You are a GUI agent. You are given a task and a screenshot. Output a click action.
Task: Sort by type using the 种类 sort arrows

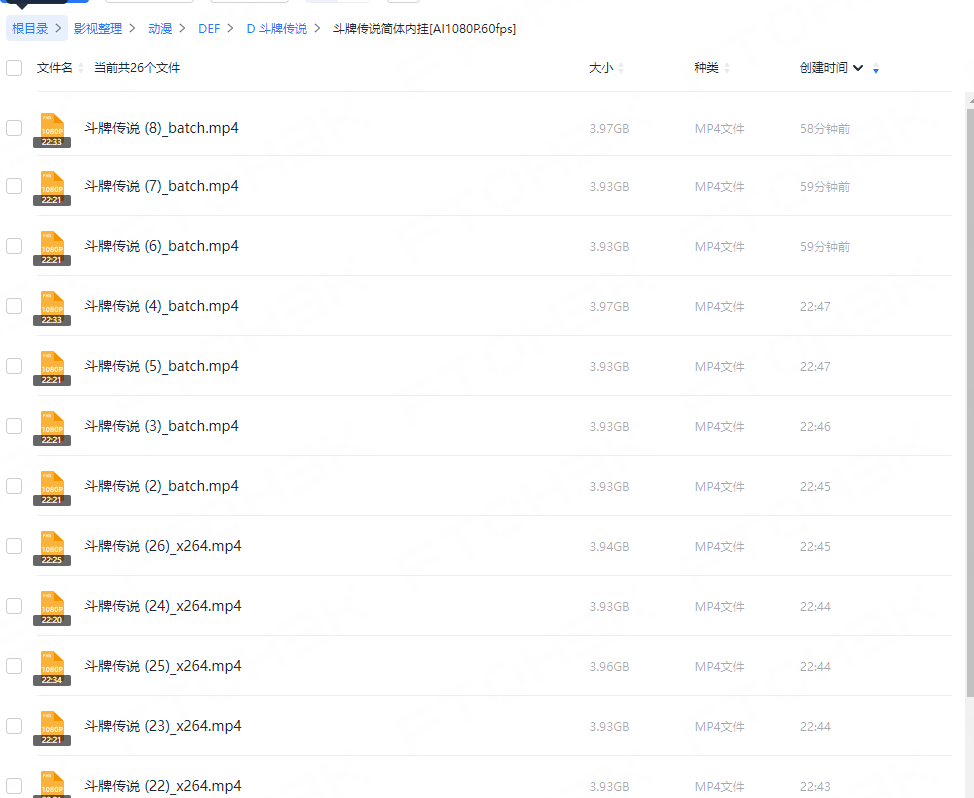pos(727,68)
